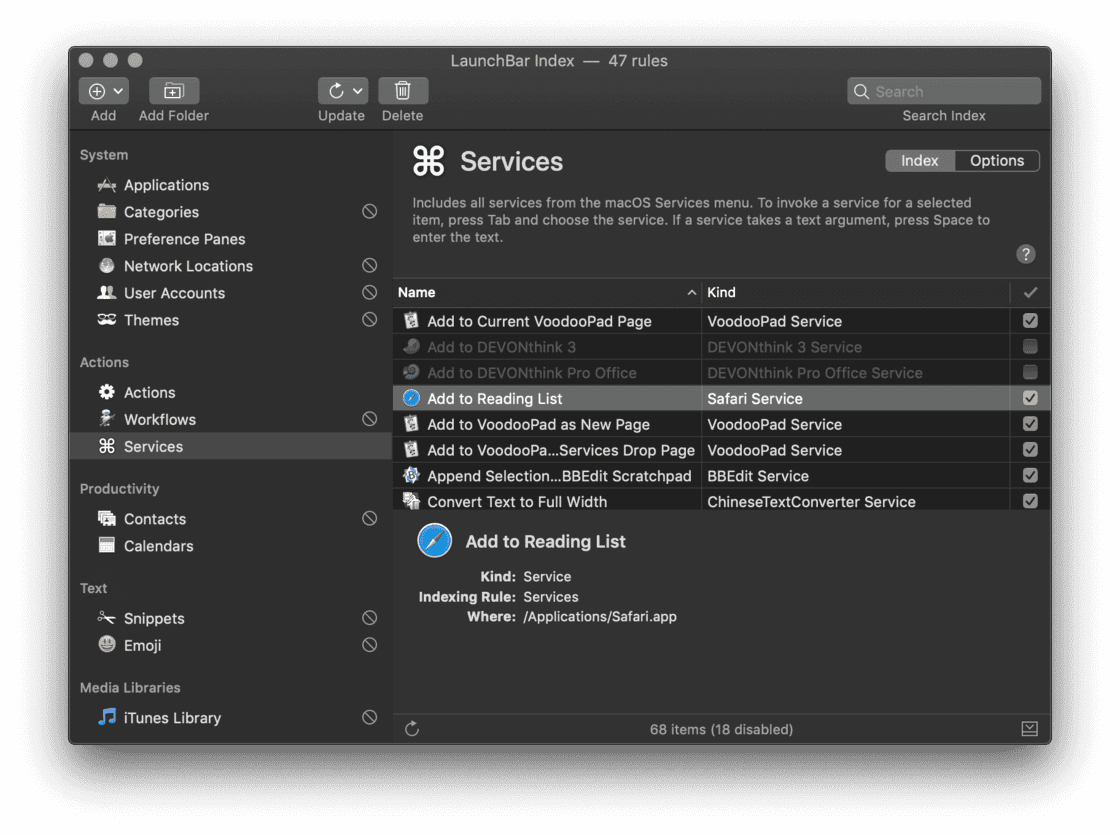The image size is (1120, 835).
Task: Select Network Locations globe icon
Action: (x=107, y=266)
